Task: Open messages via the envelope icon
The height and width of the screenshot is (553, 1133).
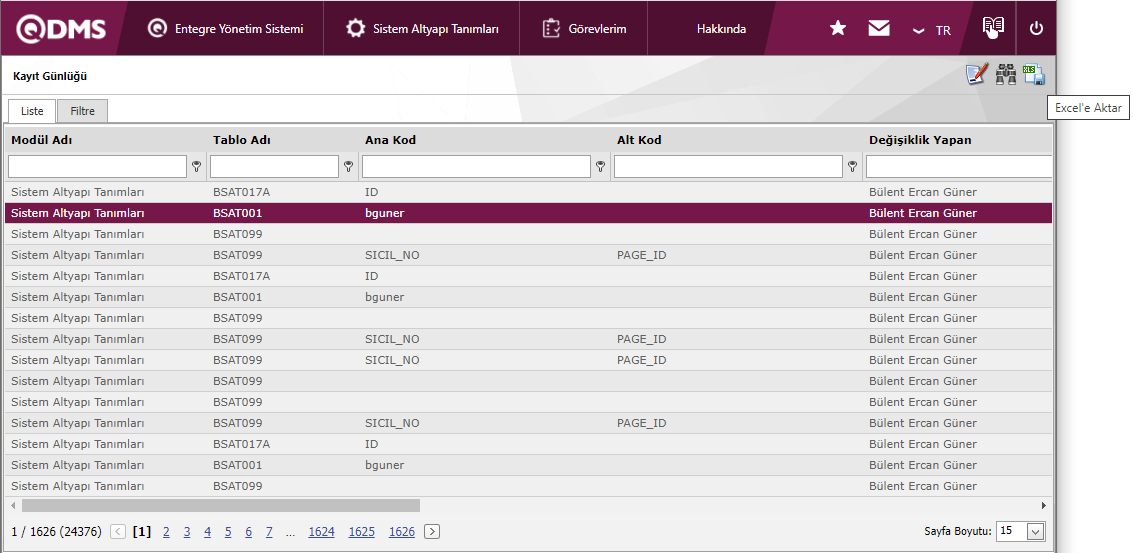Action: click(879, 29)
